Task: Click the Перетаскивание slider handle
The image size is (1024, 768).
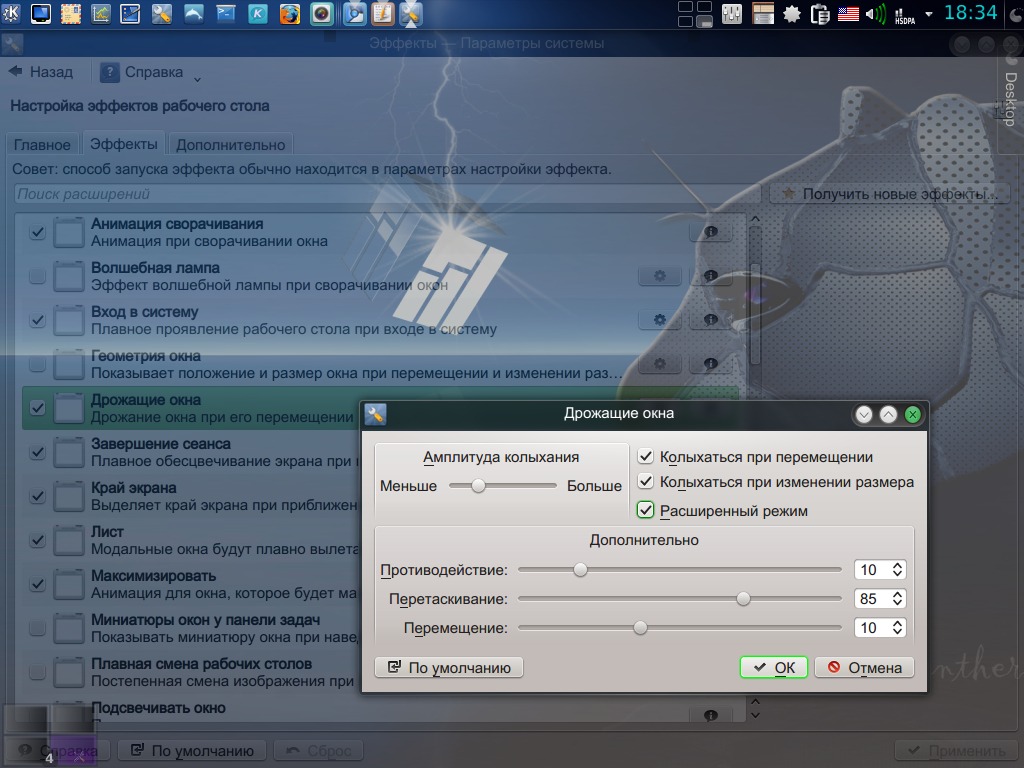Action: tap(743, 598)
